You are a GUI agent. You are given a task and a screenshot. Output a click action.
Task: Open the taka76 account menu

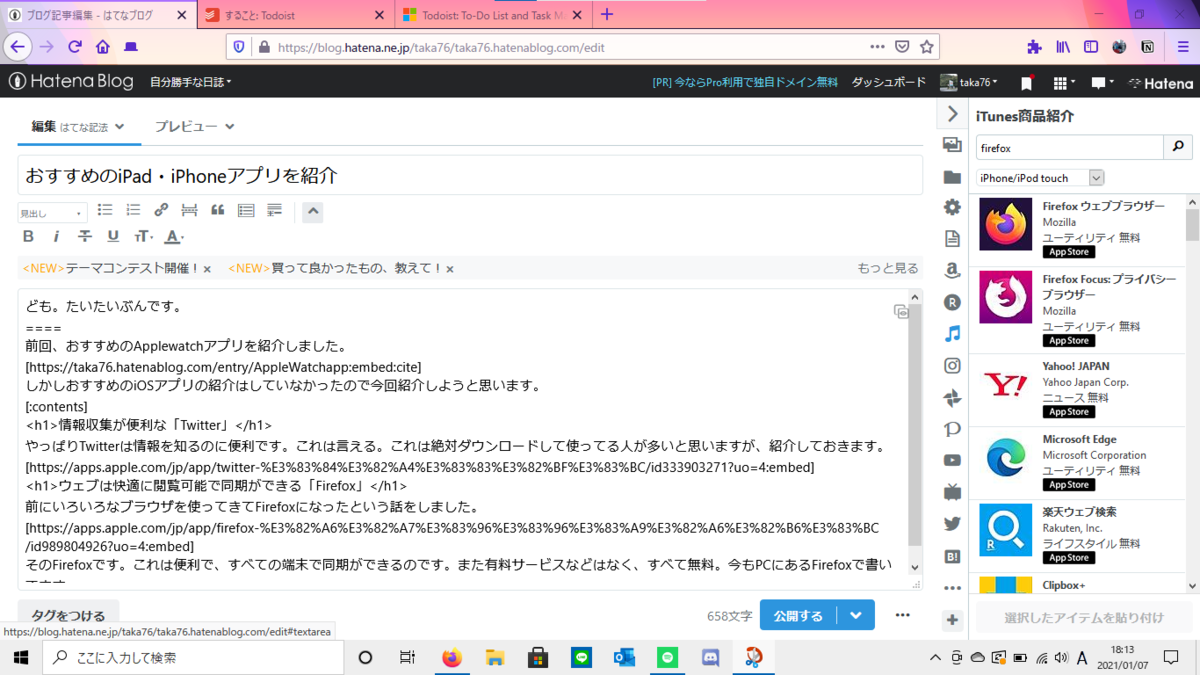pos(971,82)
